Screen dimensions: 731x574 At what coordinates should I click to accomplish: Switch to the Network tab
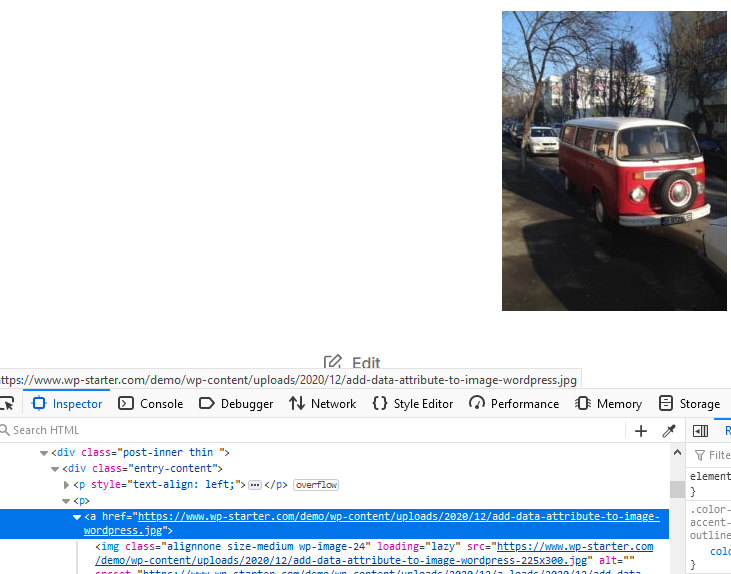tap(323, 403)
